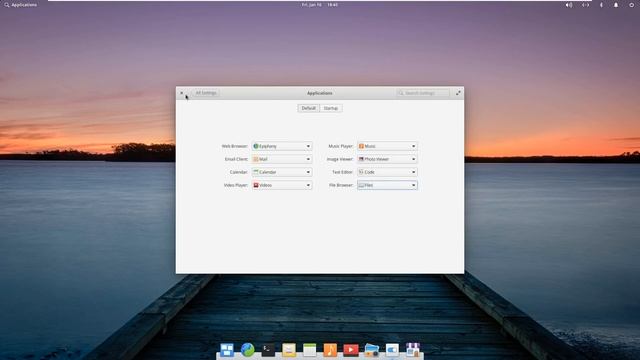Expand the Calendar default app dropdown
Image resolution: width=640 pixels, height=360 pixels.
tap(282, 172)
